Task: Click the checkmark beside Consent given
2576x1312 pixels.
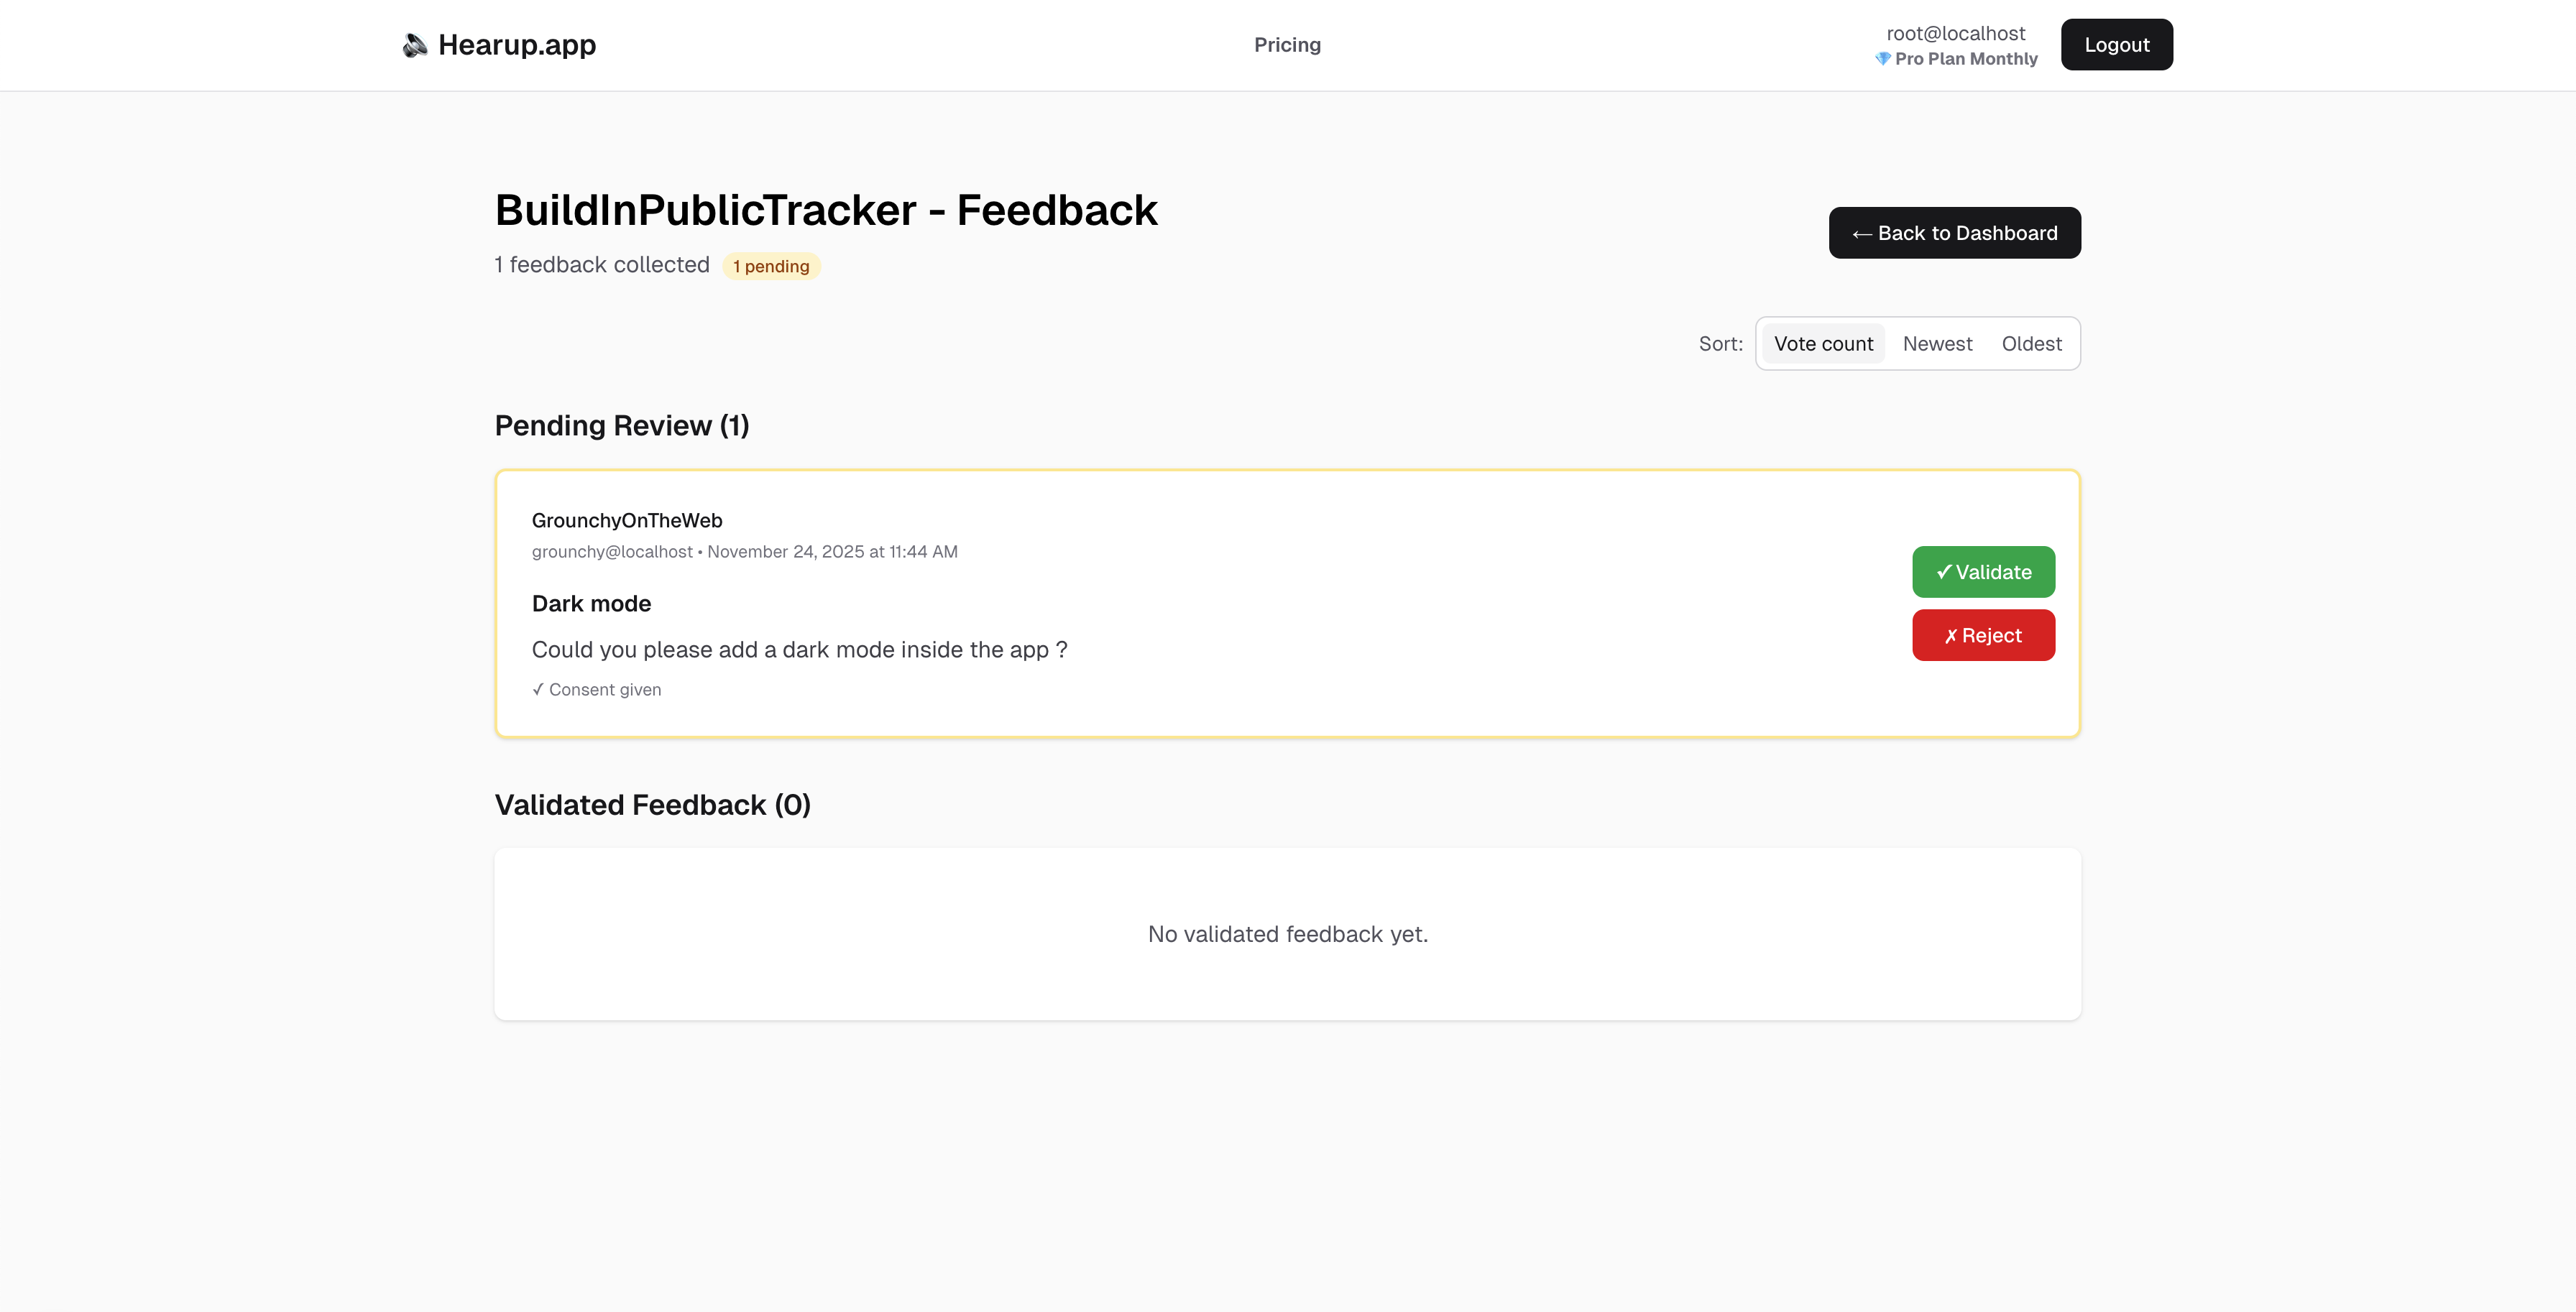Action: [x=538, y=689]
